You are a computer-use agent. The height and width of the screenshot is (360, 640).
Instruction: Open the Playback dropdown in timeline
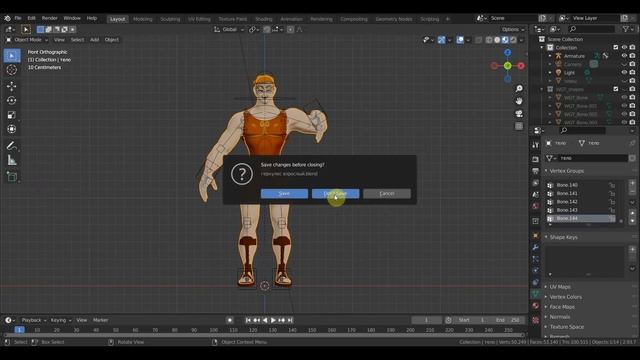33,320
